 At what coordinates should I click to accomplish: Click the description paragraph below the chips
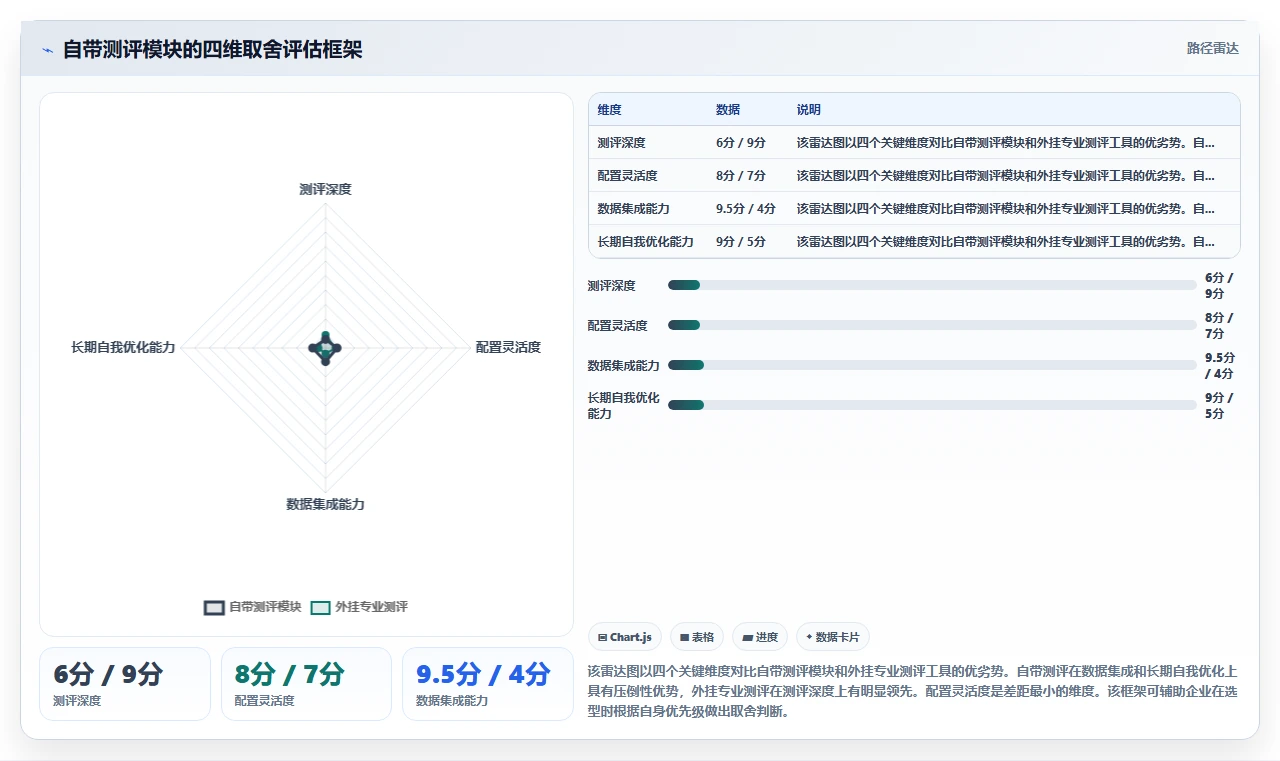(x=913, y=691)
